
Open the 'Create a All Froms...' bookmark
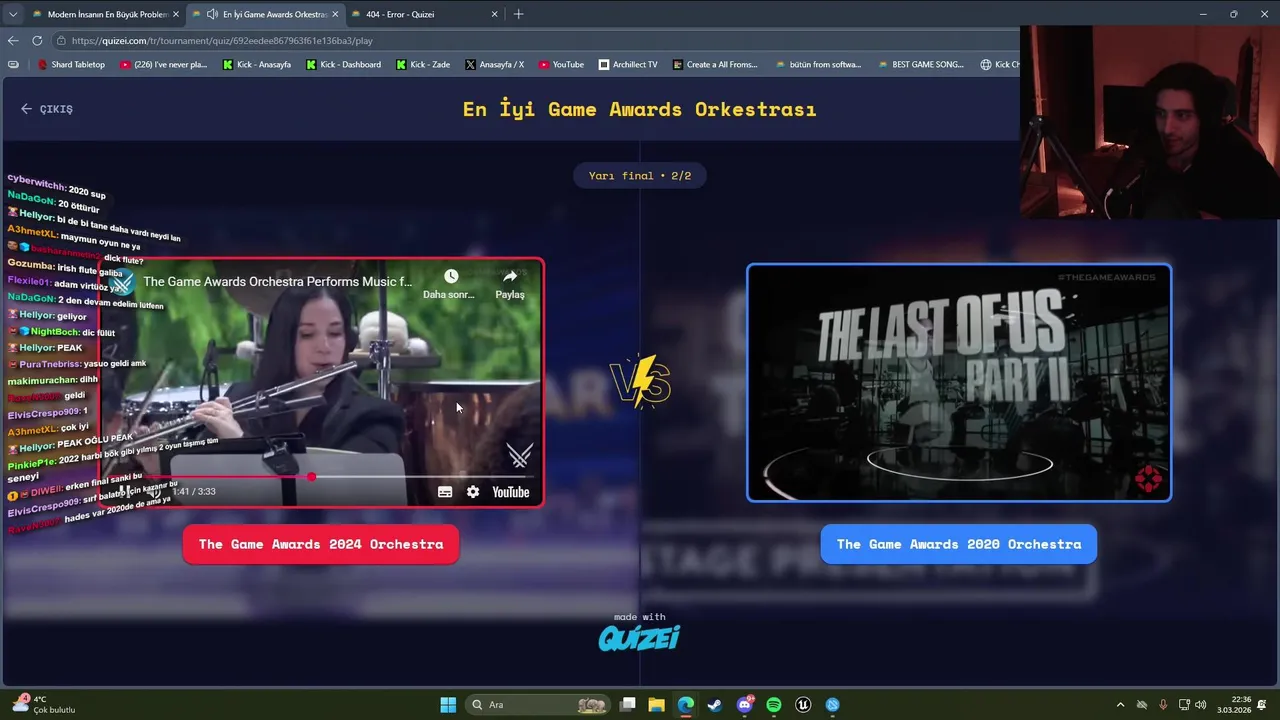pyautogui.click(x=715, y=64)
